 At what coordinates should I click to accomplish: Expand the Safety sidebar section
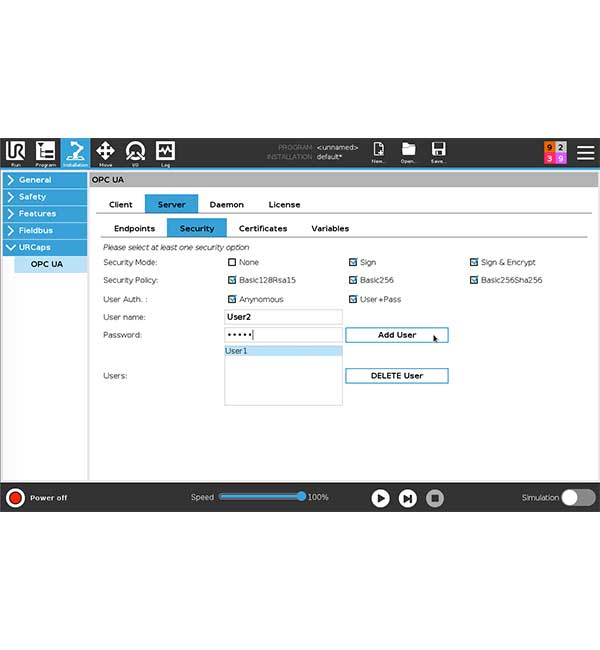pyautogui.click(x=45, y=196)
